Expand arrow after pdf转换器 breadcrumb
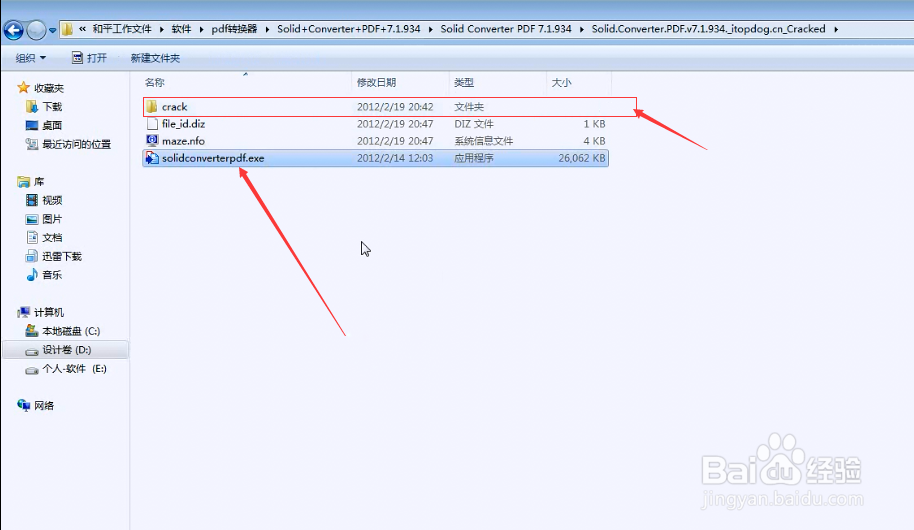This screenshot has height=530, width=914. [267, 29]
